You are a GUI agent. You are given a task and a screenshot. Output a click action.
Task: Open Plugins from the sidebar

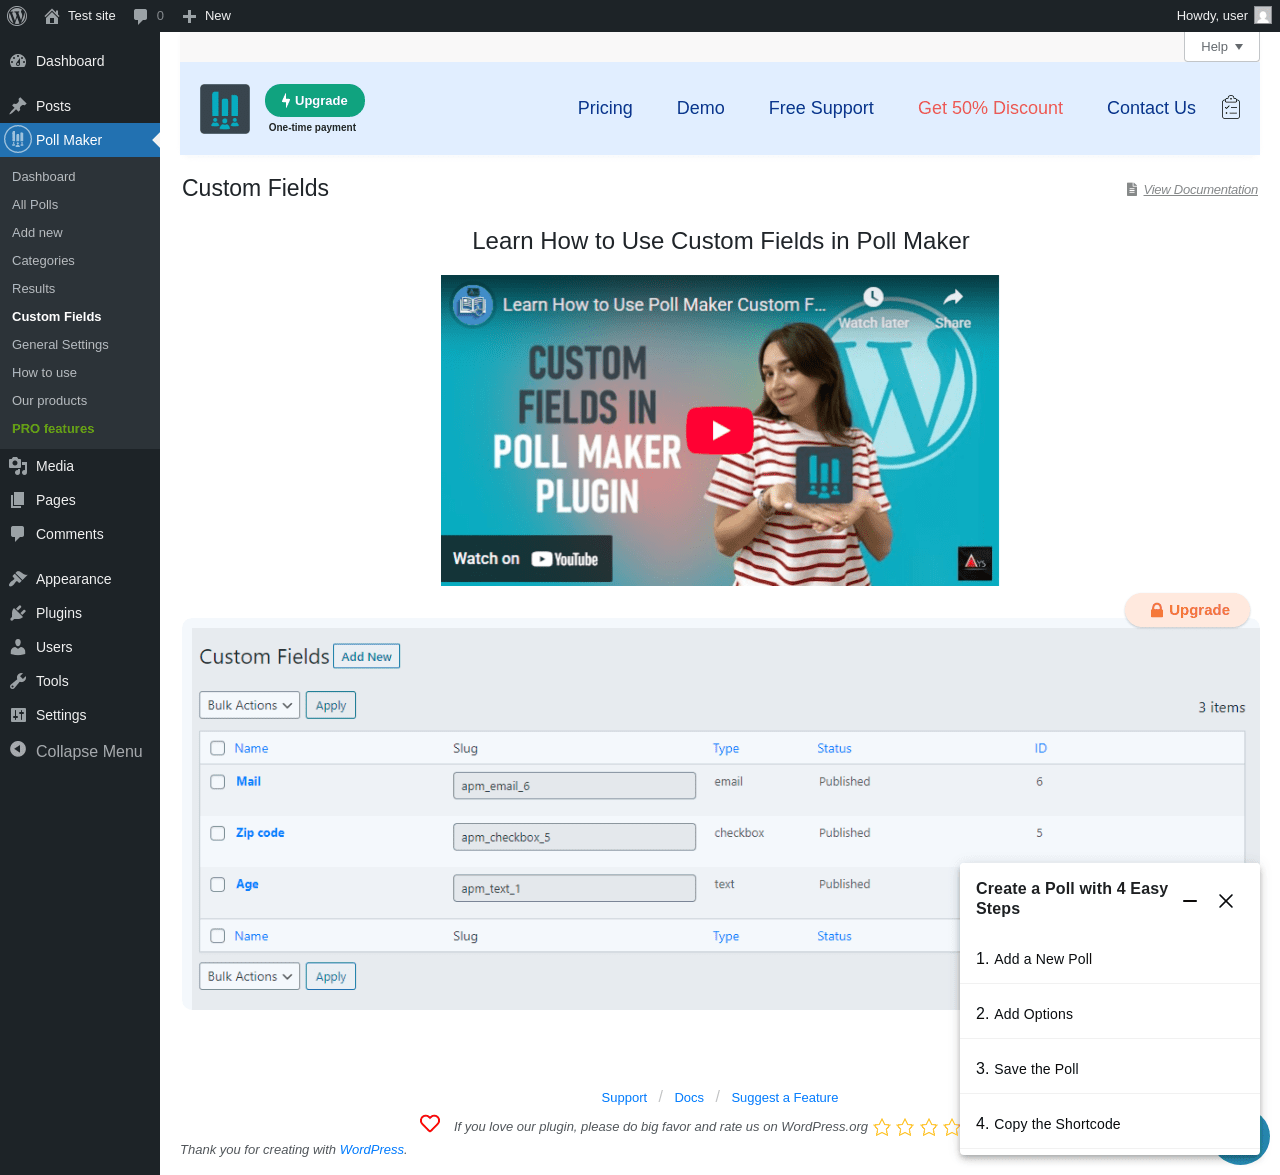(80, 613)
